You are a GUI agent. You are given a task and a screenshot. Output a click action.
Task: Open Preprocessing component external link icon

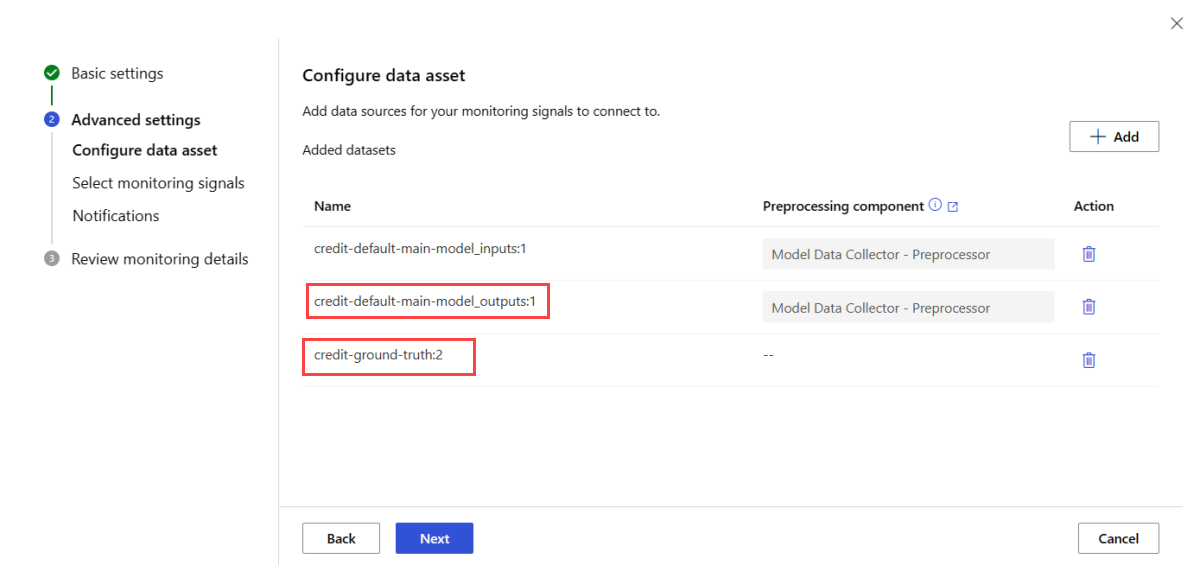(953, 206)
